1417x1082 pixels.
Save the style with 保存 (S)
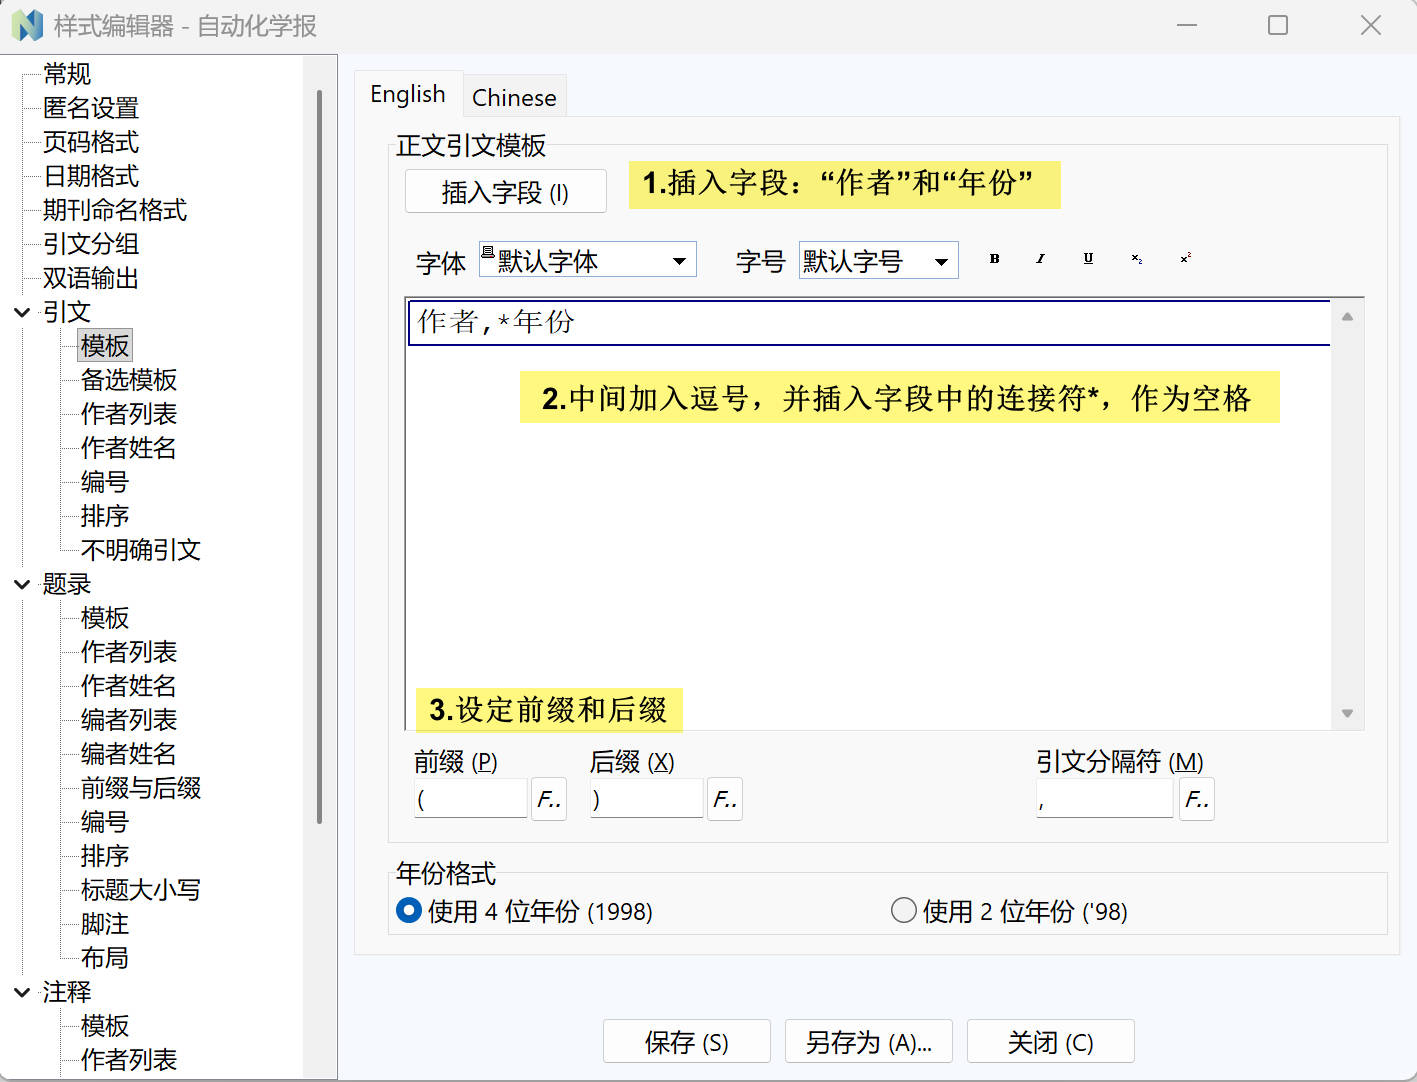click(x=686, y=1041)
